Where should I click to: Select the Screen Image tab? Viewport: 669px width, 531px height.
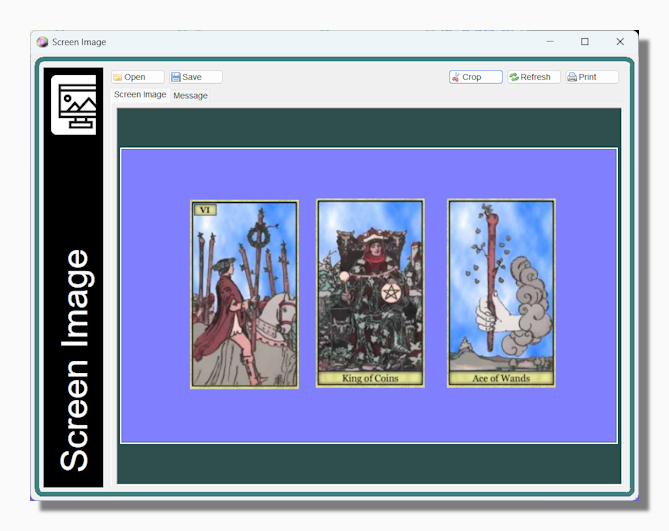coord(140,95)
